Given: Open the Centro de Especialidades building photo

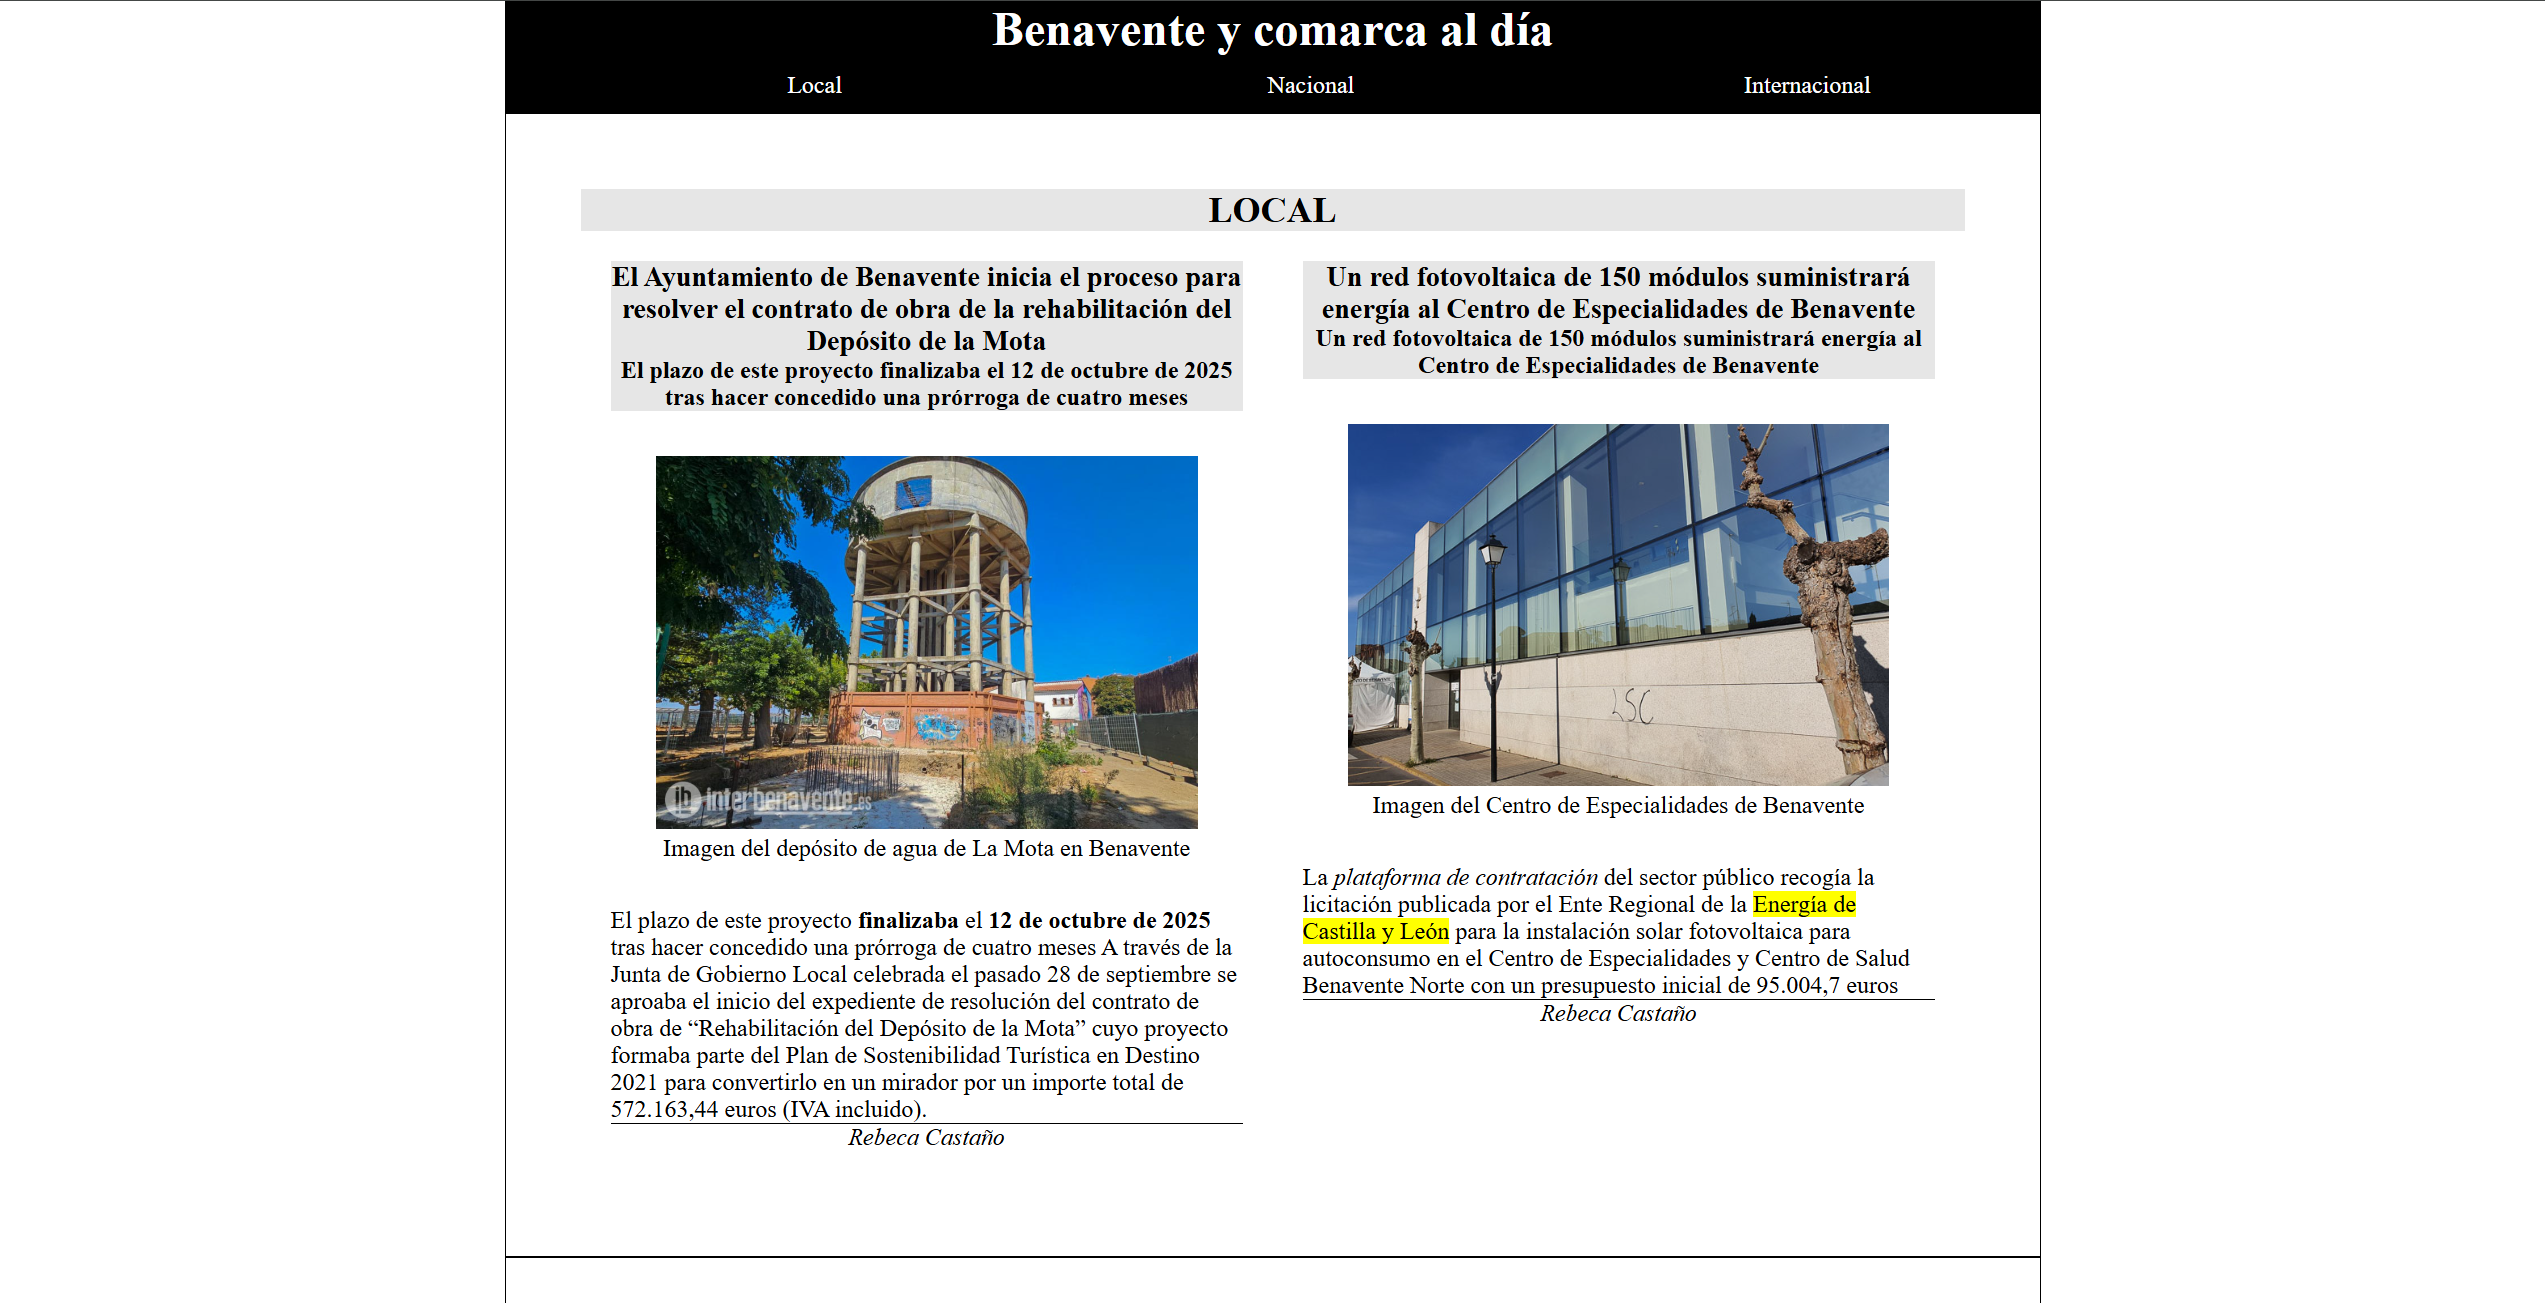Looking at the screenshot, I should 1618,604.
